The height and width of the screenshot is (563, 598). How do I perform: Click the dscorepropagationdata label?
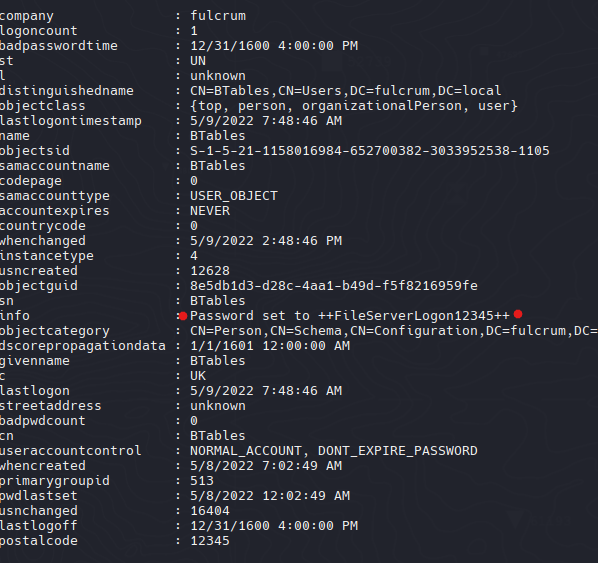pos(83,346)
